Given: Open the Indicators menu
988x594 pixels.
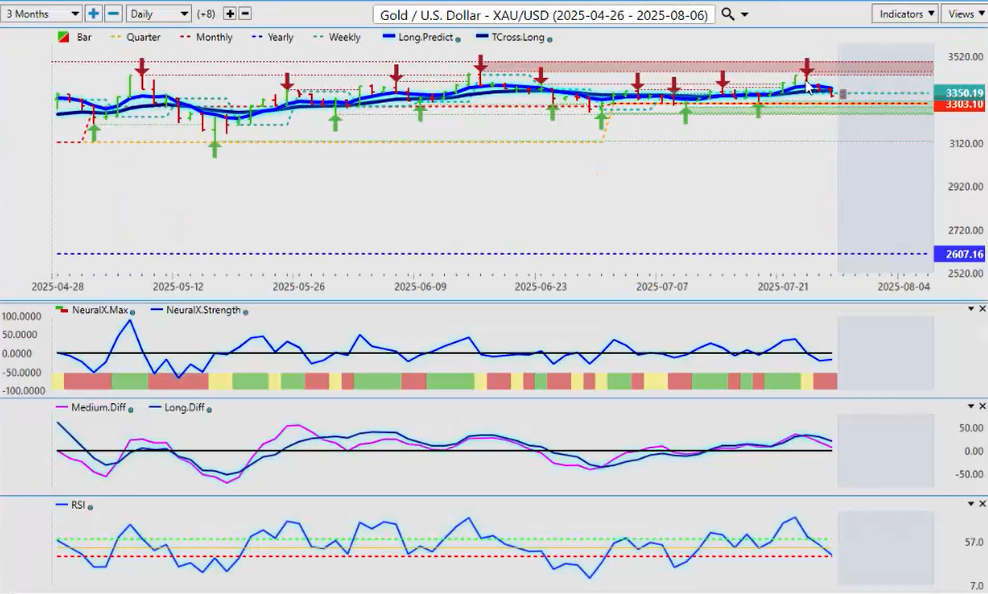Looking at the screenshot, I should pyautogui.click(x=904, y=14).
